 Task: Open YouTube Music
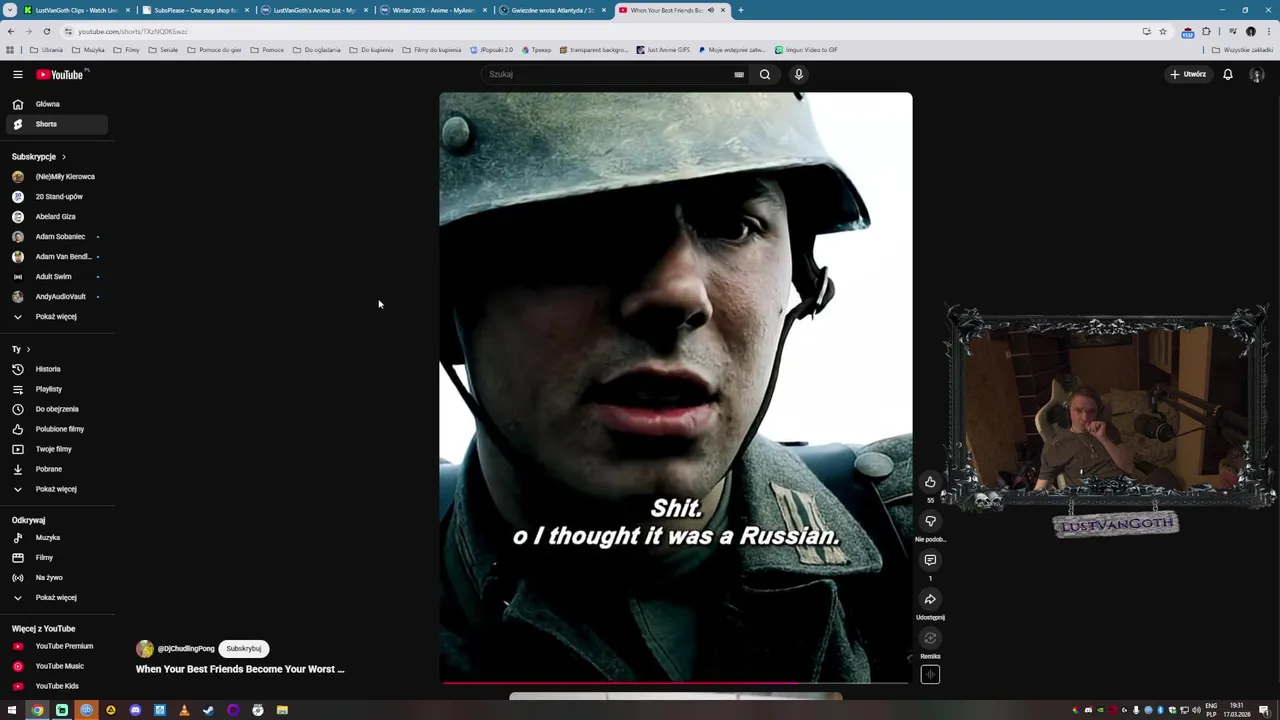coord(55,666)
